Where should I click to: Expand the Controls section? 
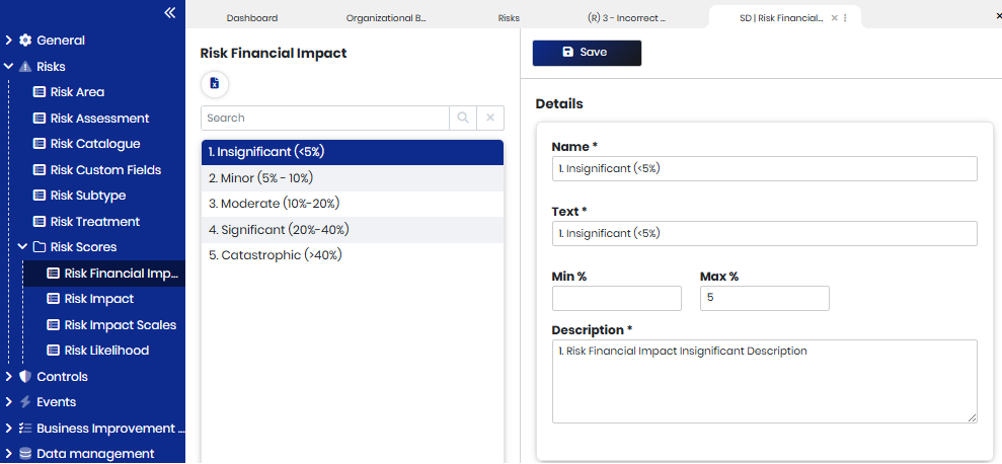(9, 377)
